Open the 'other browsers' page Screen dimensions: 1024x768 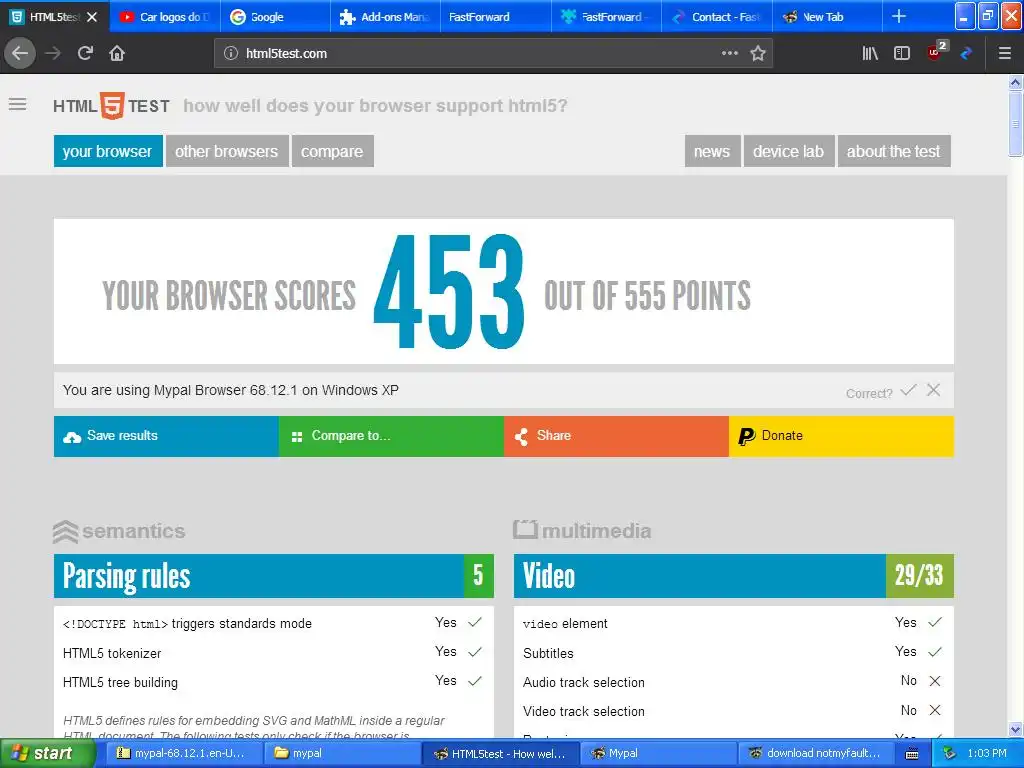(x=227, y=152)
